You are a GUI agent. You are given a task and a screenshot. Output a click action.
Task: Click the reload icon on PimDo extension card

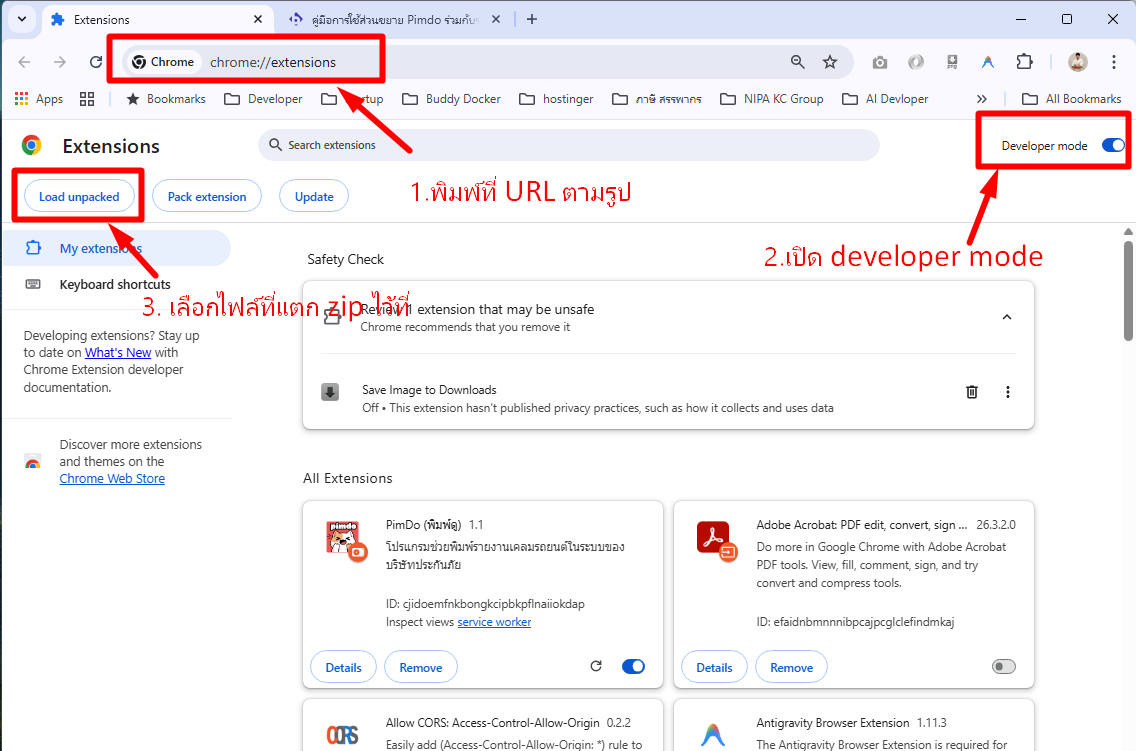pos(596,666)
